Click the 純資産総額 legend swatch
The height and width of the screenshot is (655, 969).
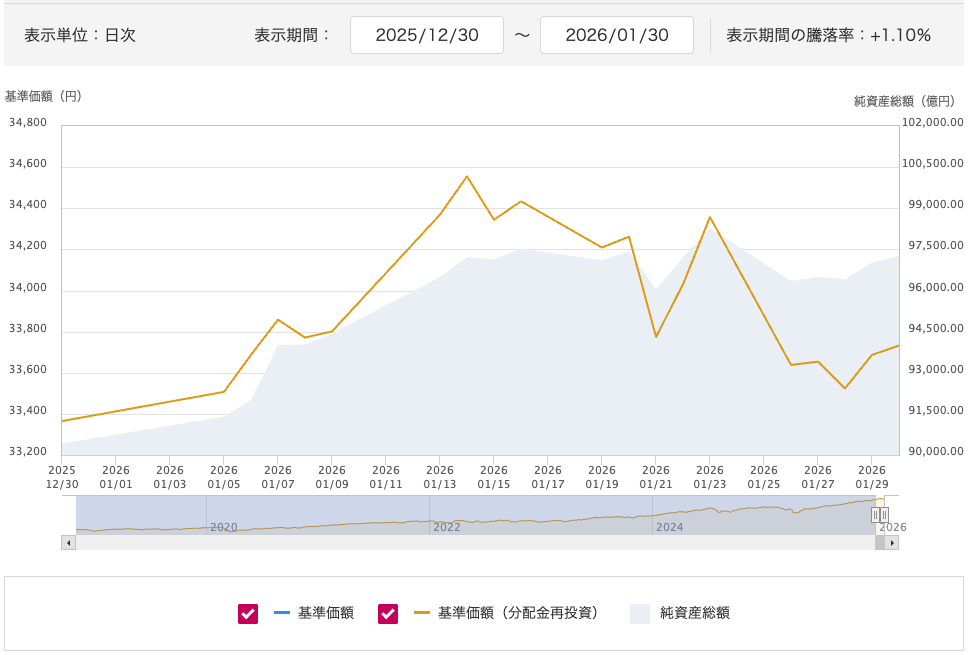click(x=640, y=613)
